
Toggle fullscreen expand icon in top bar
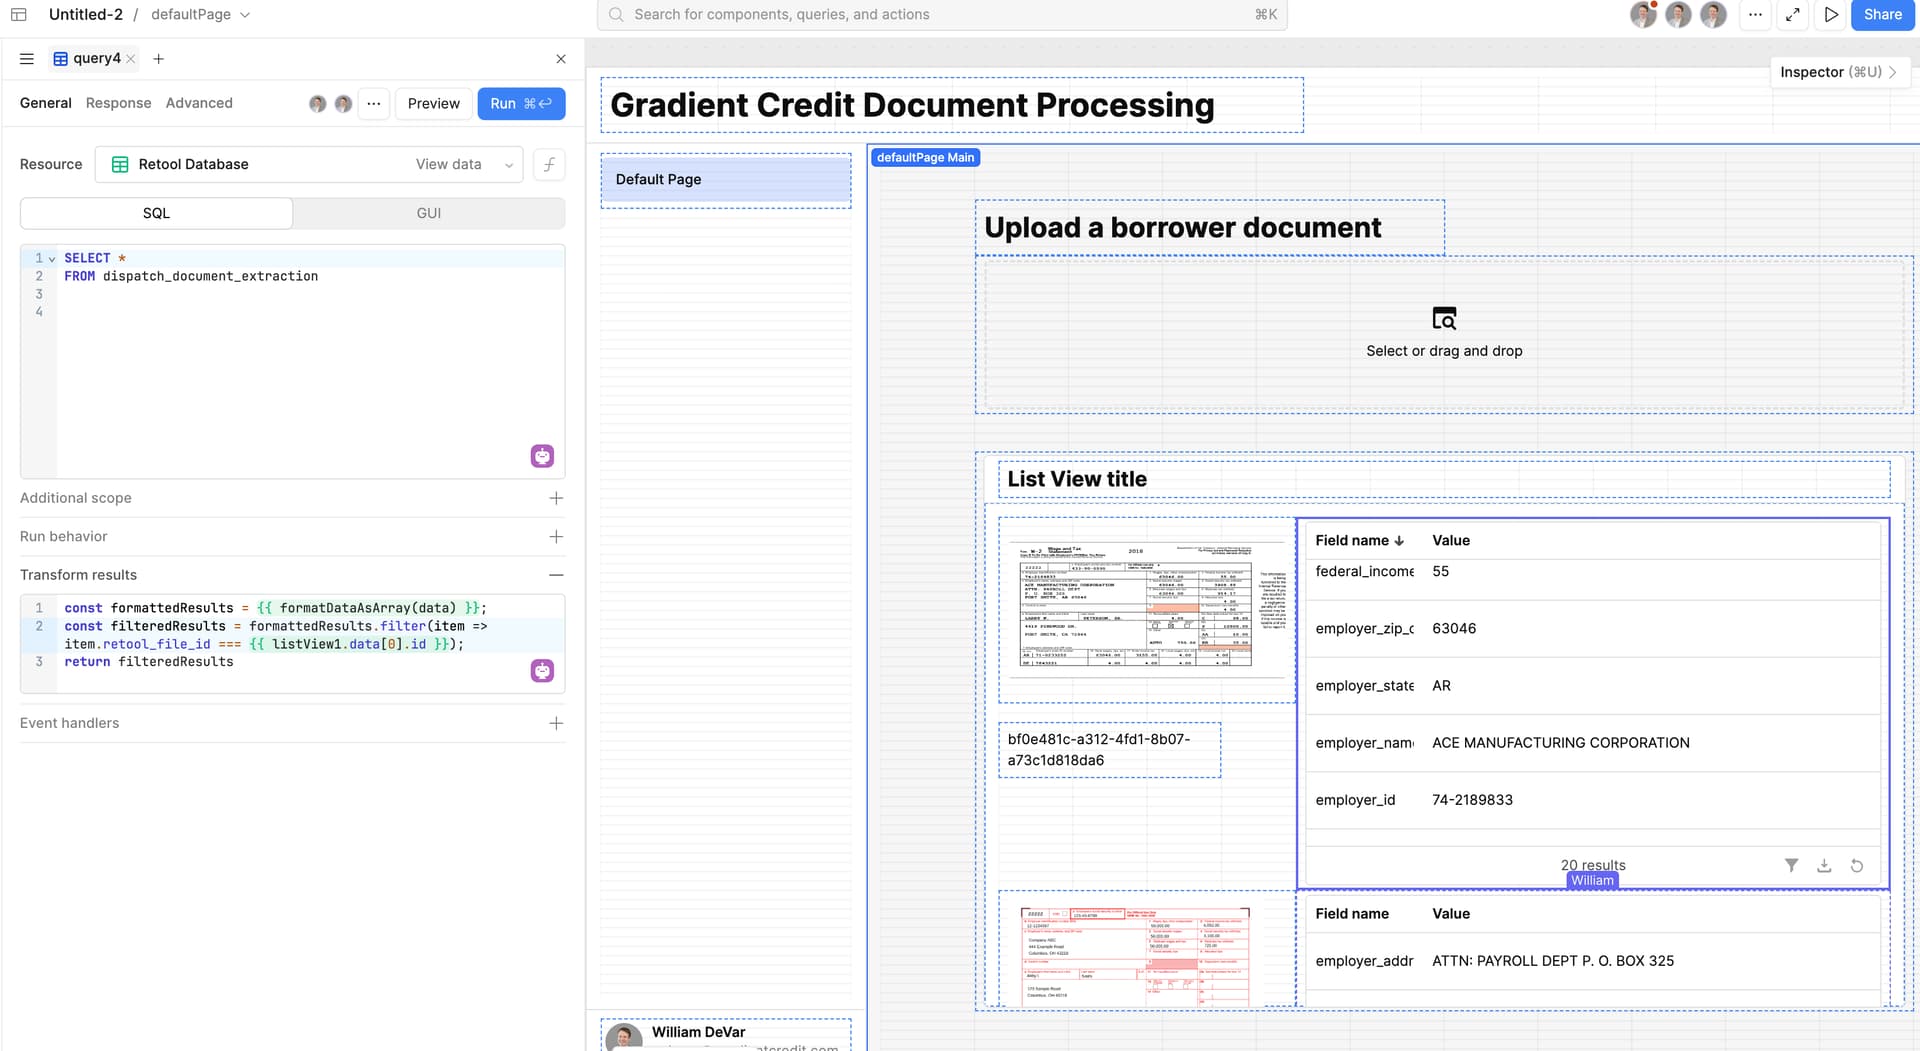click(x=1793, y=15)
